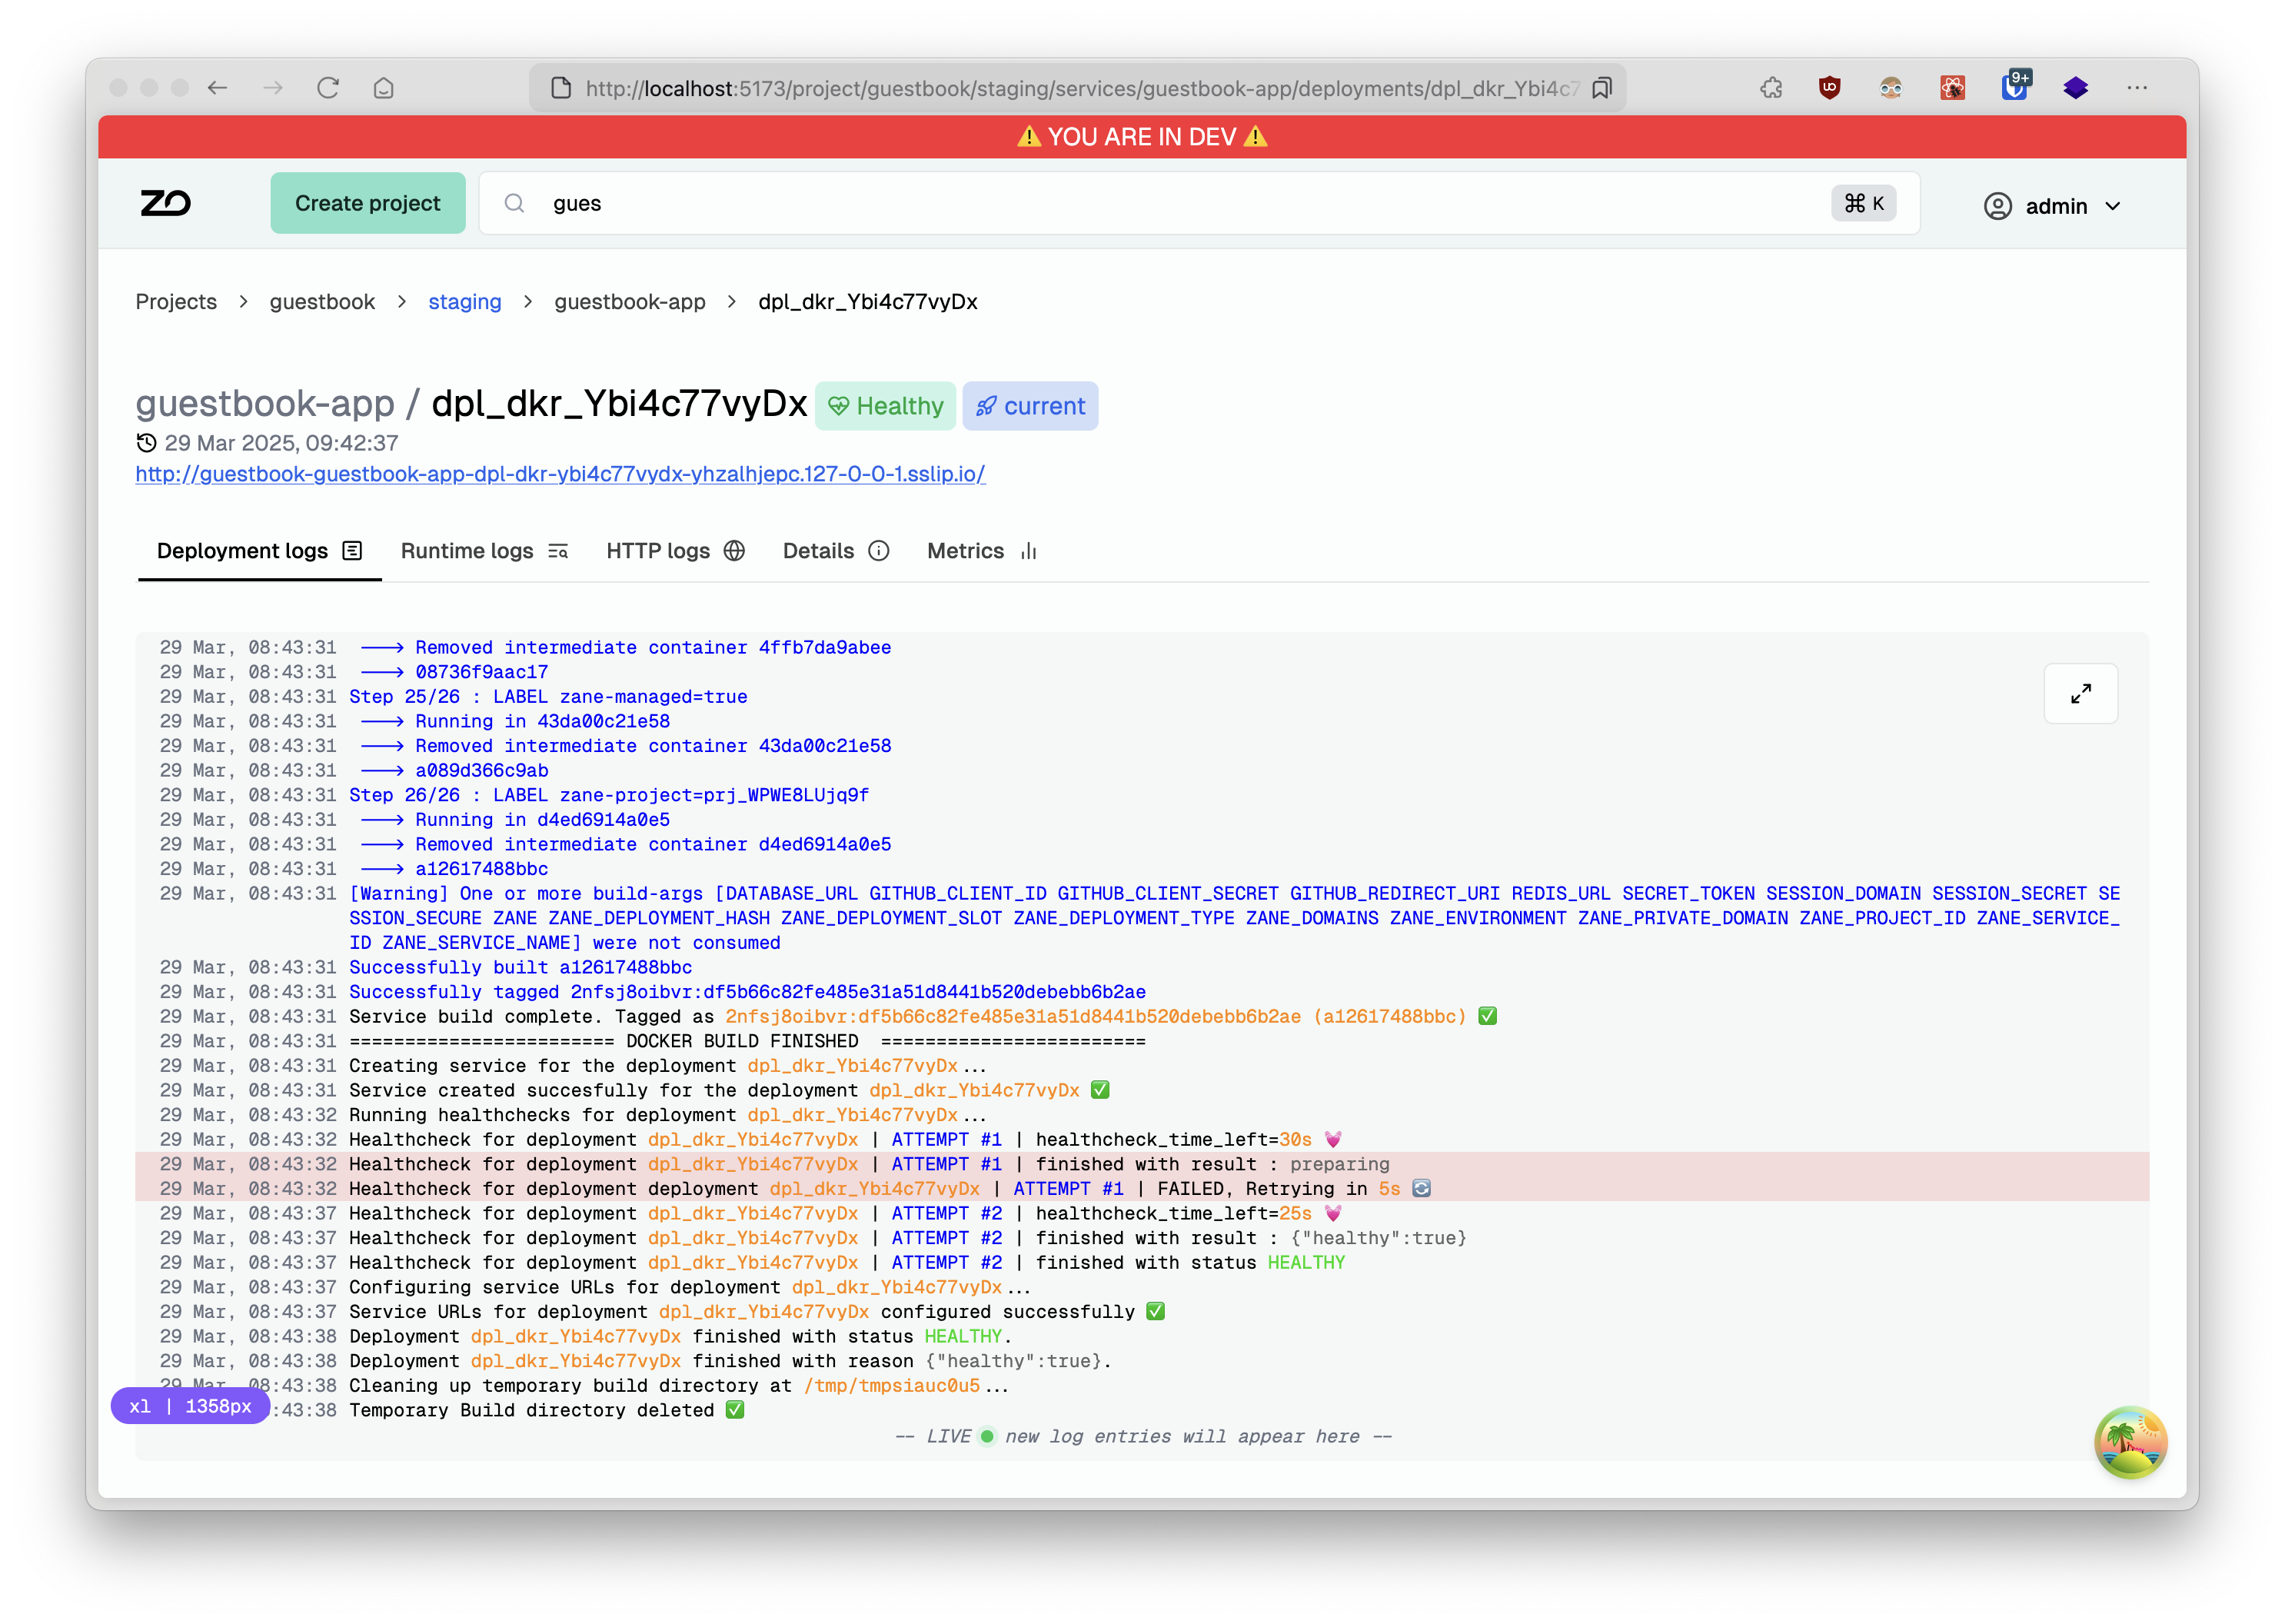2285x1624 pixels.
Task: Click the 'FAILED, Retrying in 5s' log line
Action: [1142, 1188]
